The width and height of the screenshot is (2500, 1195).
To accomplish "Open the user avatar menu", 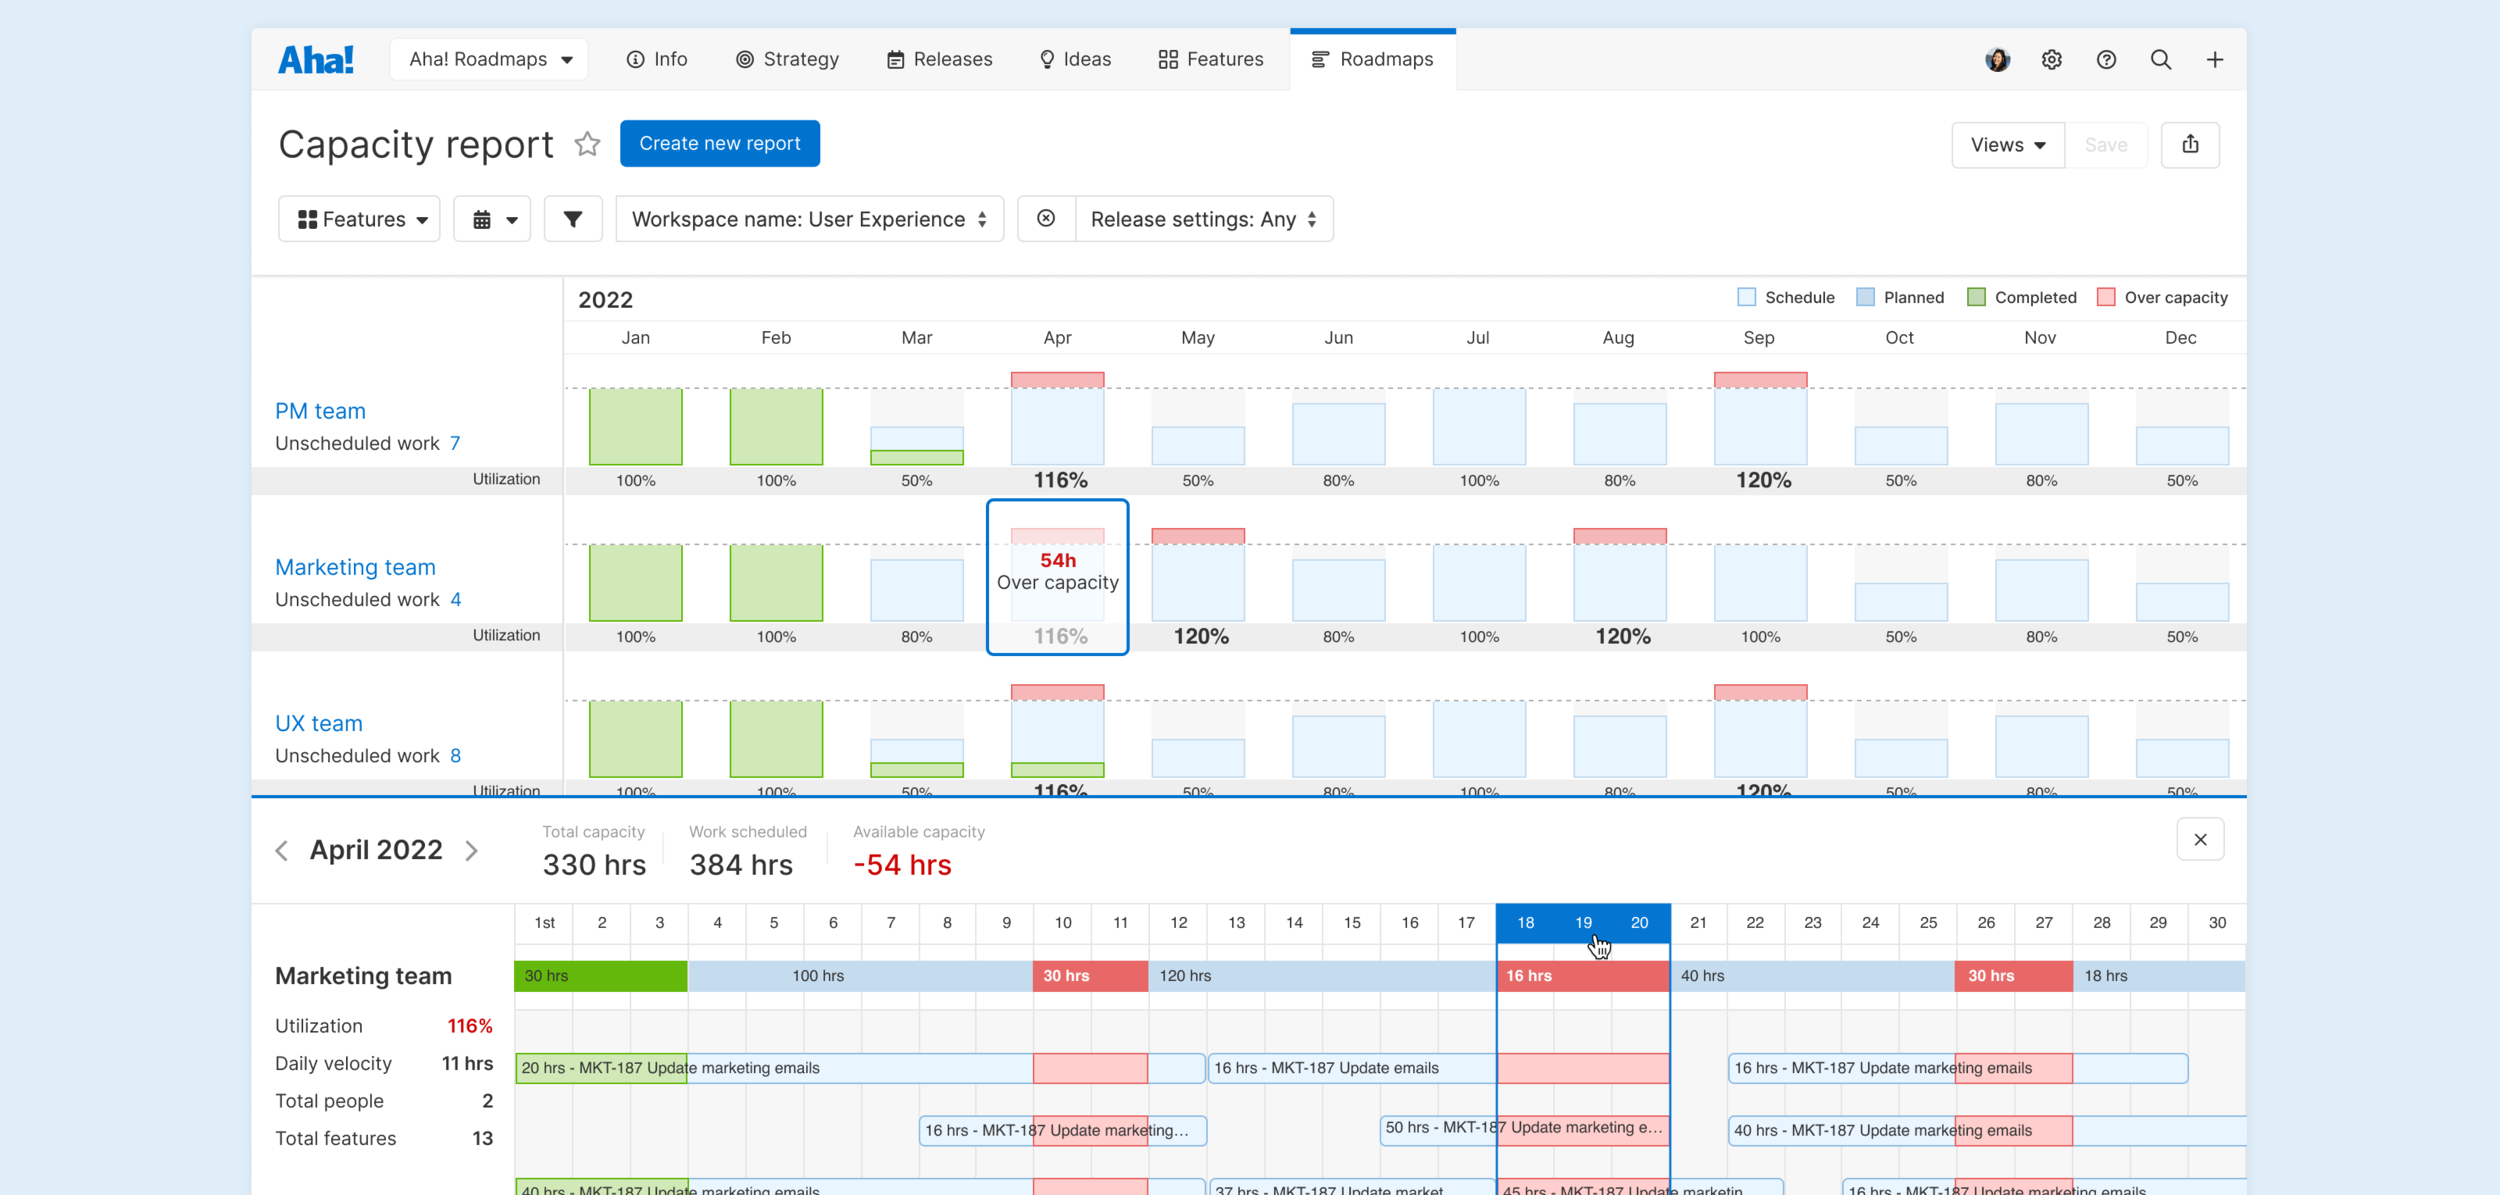I will point(1997,60).
